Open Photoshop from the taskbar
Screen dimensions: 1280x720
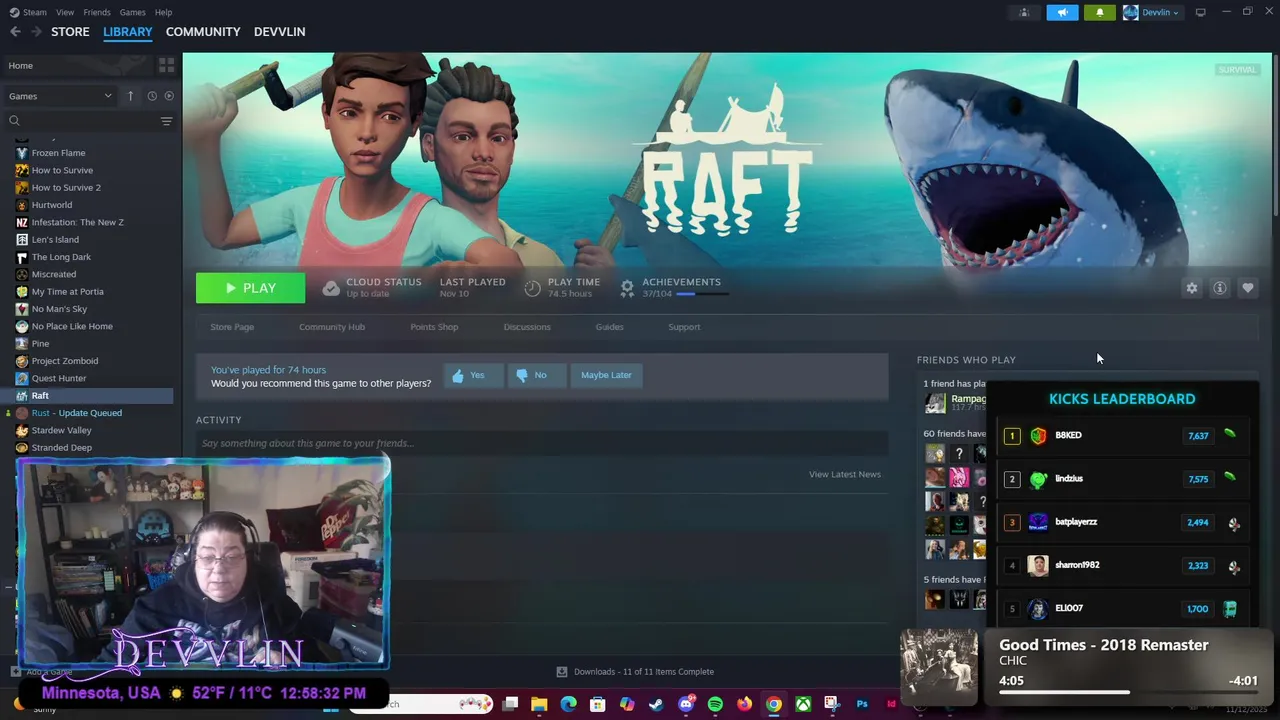click(x=861, y=704)
